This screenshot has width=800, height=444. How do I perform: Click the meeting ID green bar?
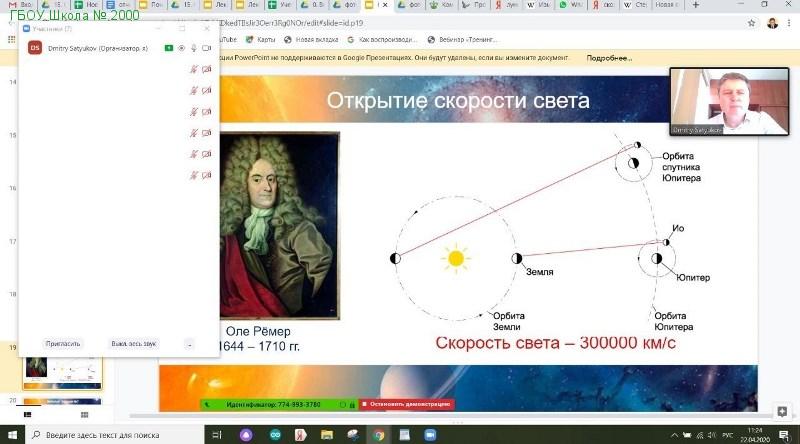click(x=279, y=404)
